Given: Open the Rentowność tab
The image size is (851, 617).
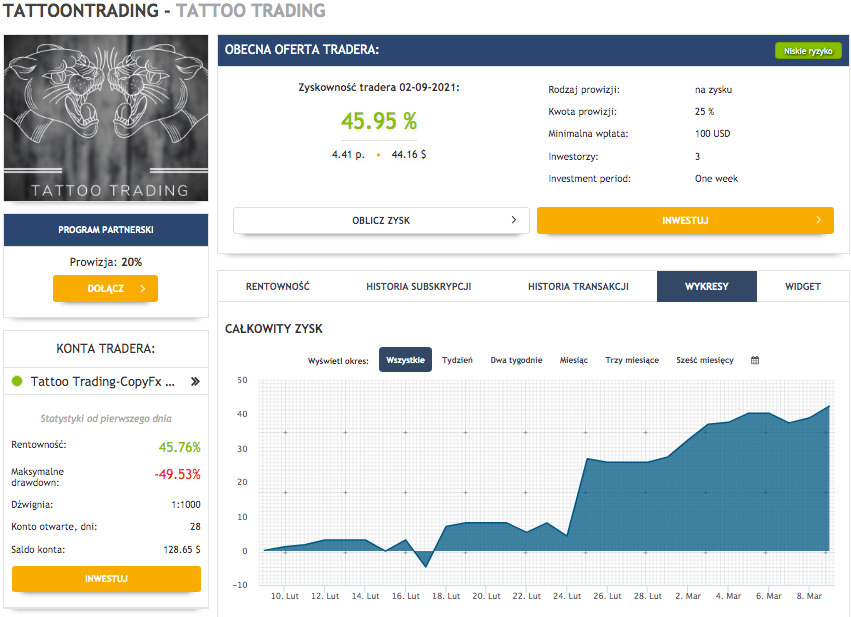Looking at the screenshot, I should coord(278,287).
